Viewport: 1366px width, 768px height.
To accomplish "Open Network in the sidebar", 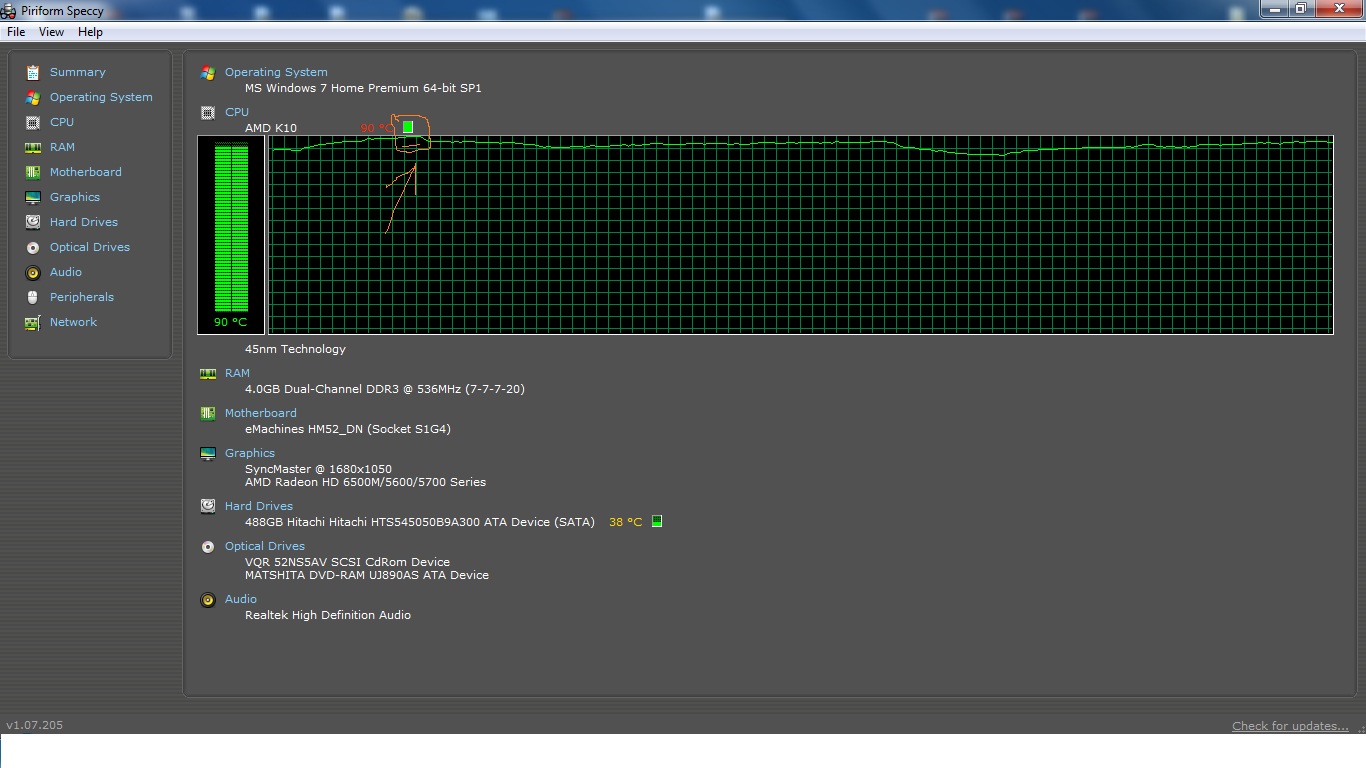I will click(73, 322).
